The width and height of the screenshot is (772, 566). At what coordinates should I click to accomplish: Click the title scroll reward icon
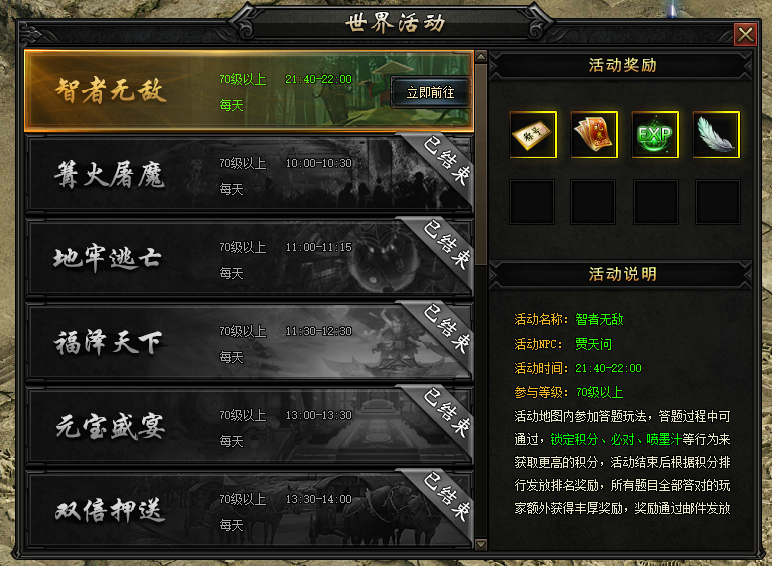(533, 134)
